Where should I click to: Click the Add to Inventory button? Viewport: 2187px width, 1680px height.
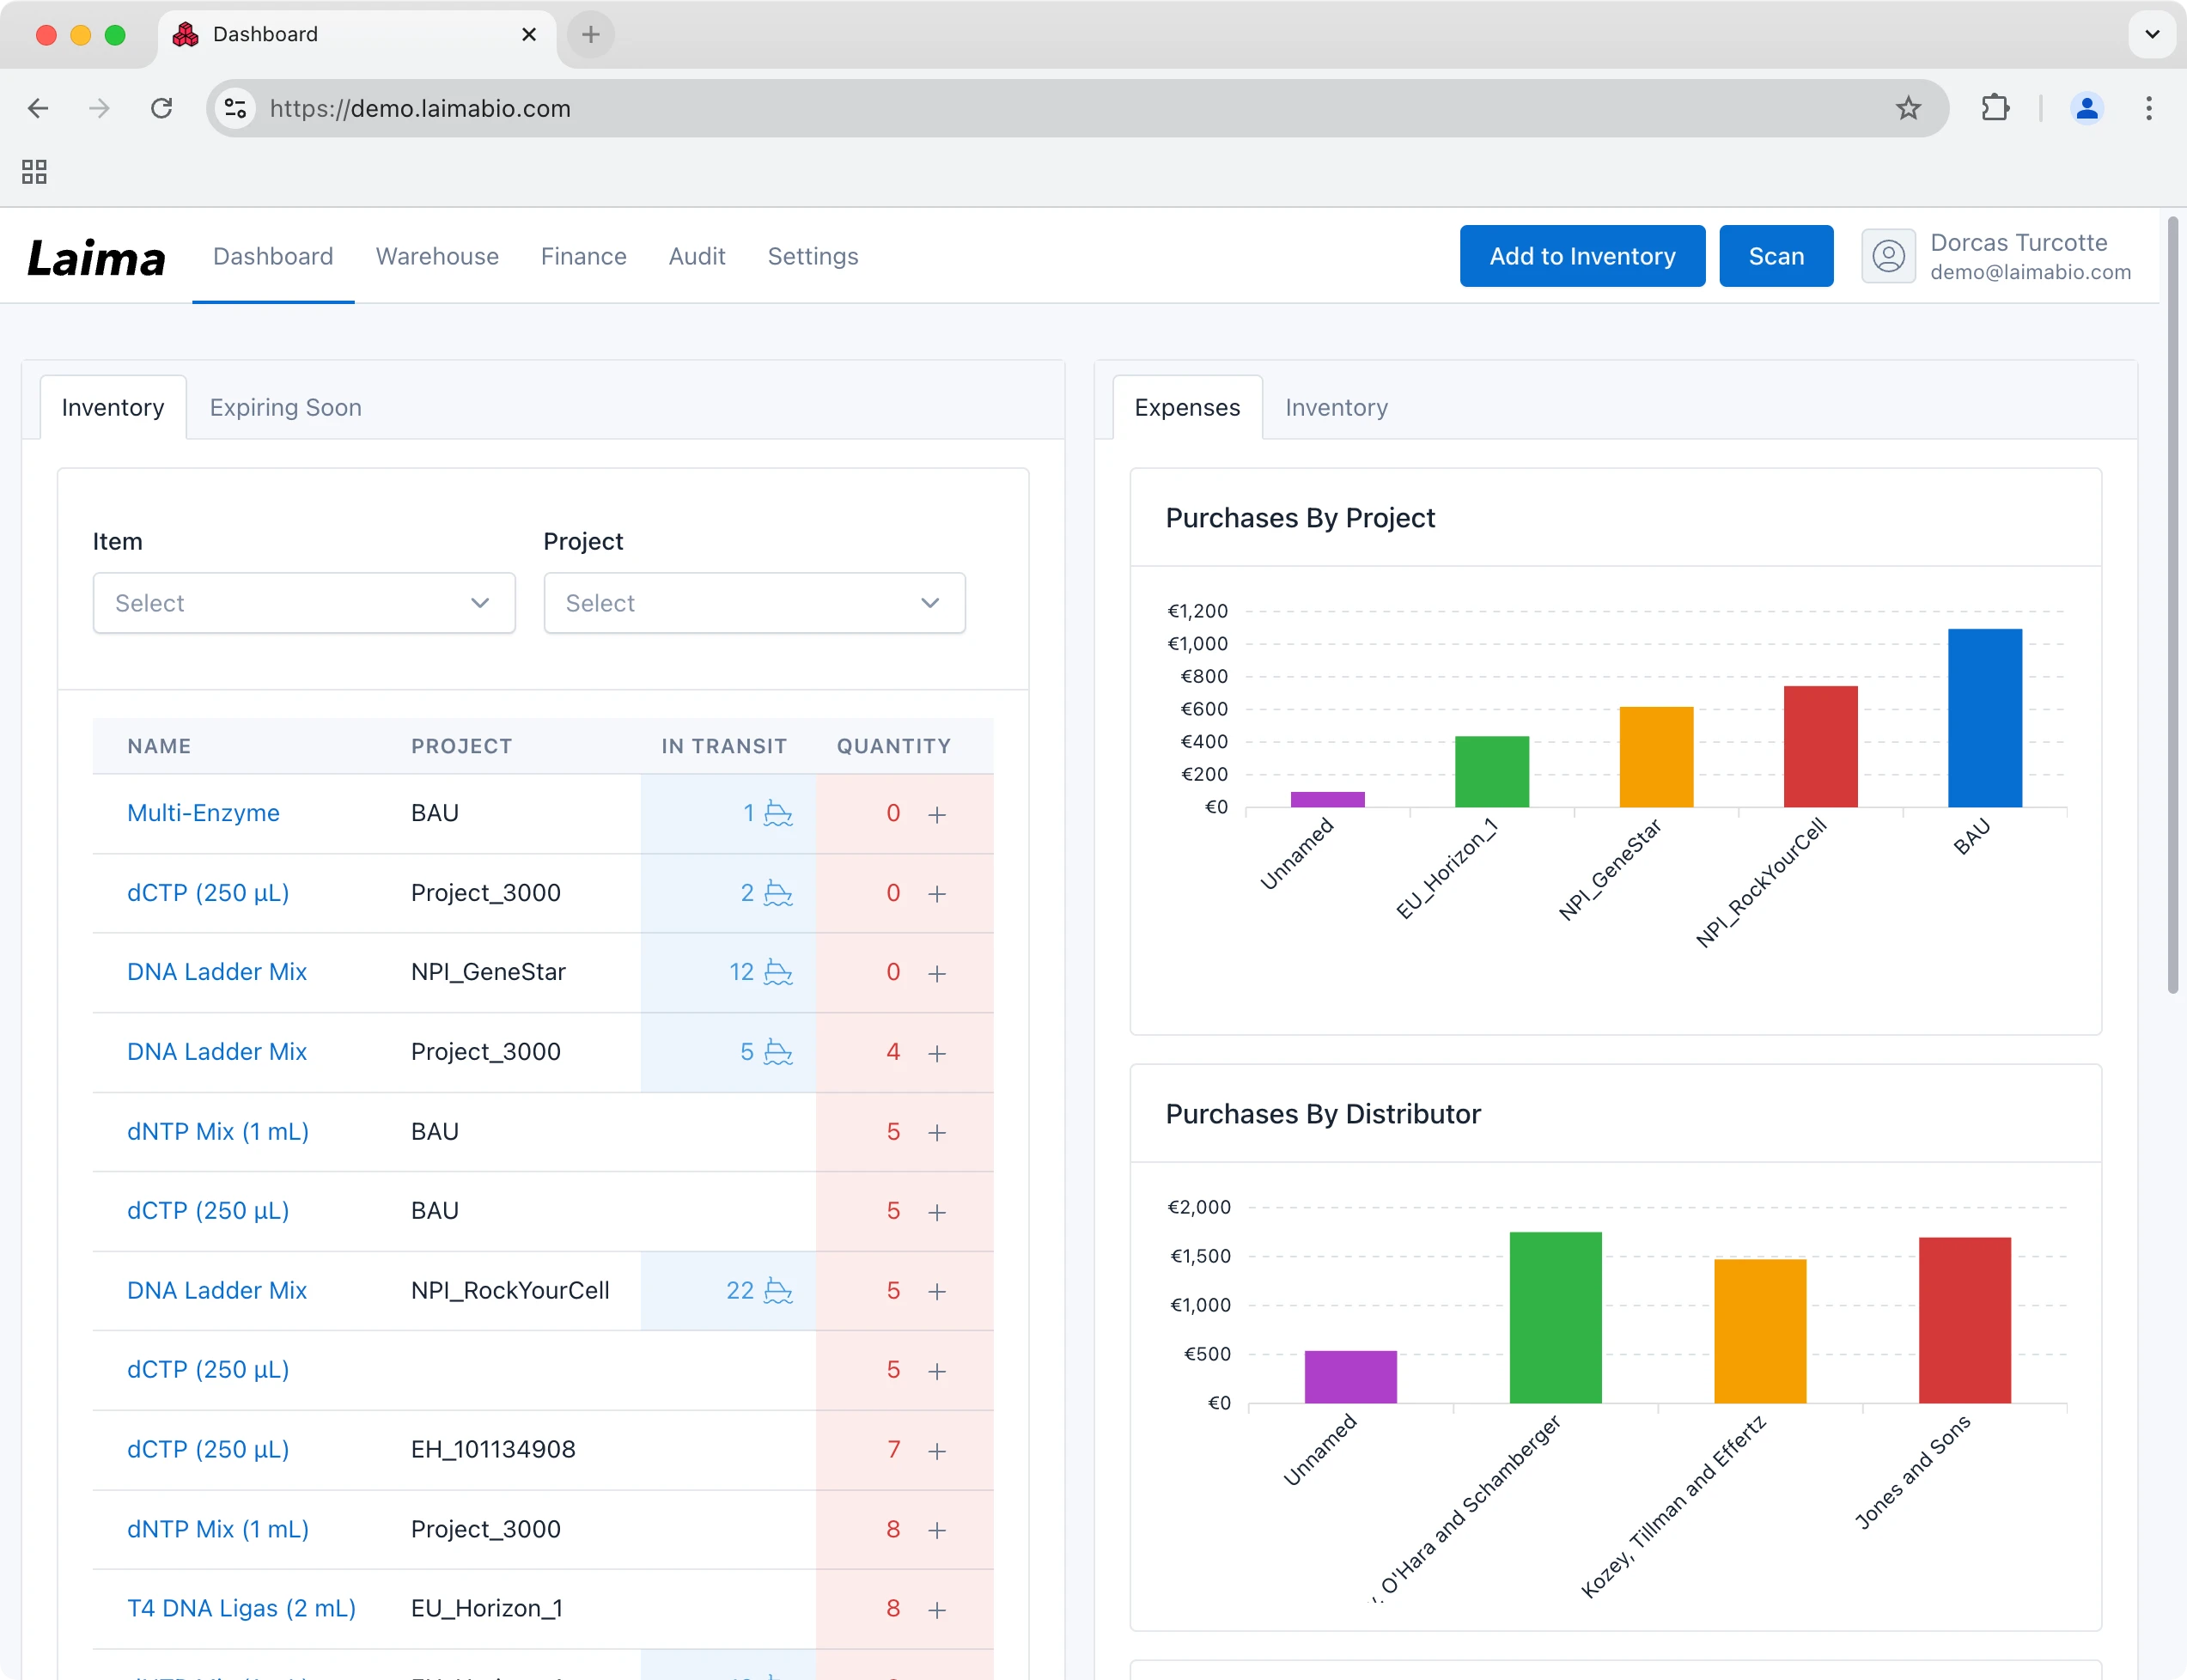coord(1582,256)
